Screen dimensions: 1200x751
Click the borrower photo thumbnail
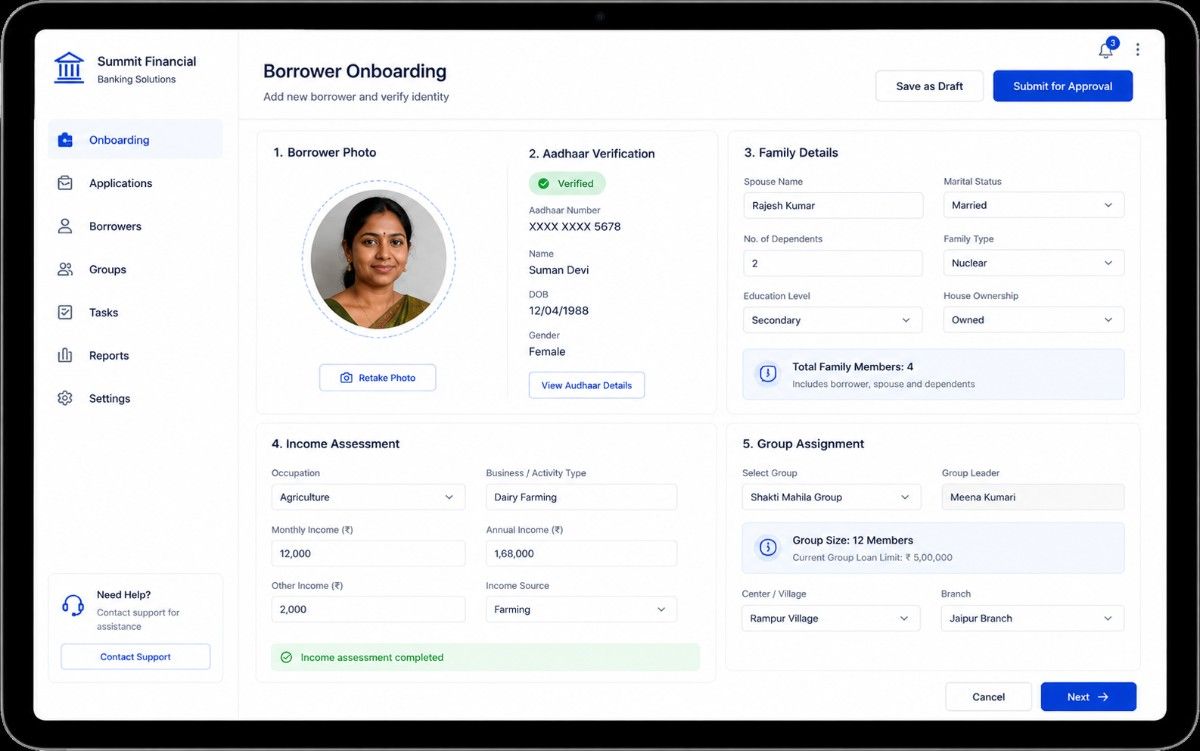point(378,260)
